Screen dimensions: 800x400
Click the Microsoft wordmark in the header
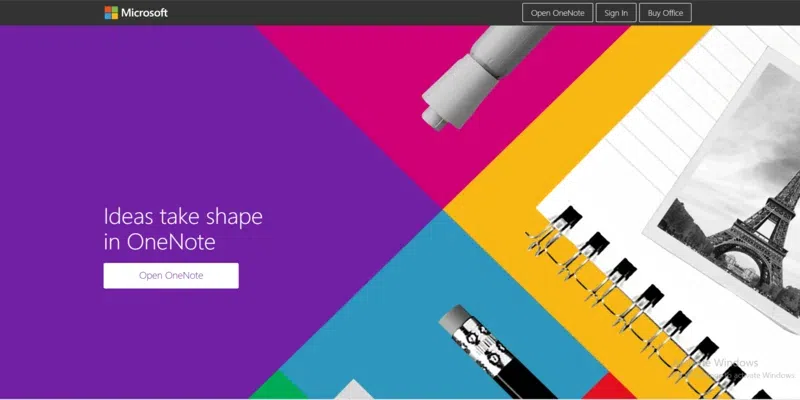(x=144, y=13)
